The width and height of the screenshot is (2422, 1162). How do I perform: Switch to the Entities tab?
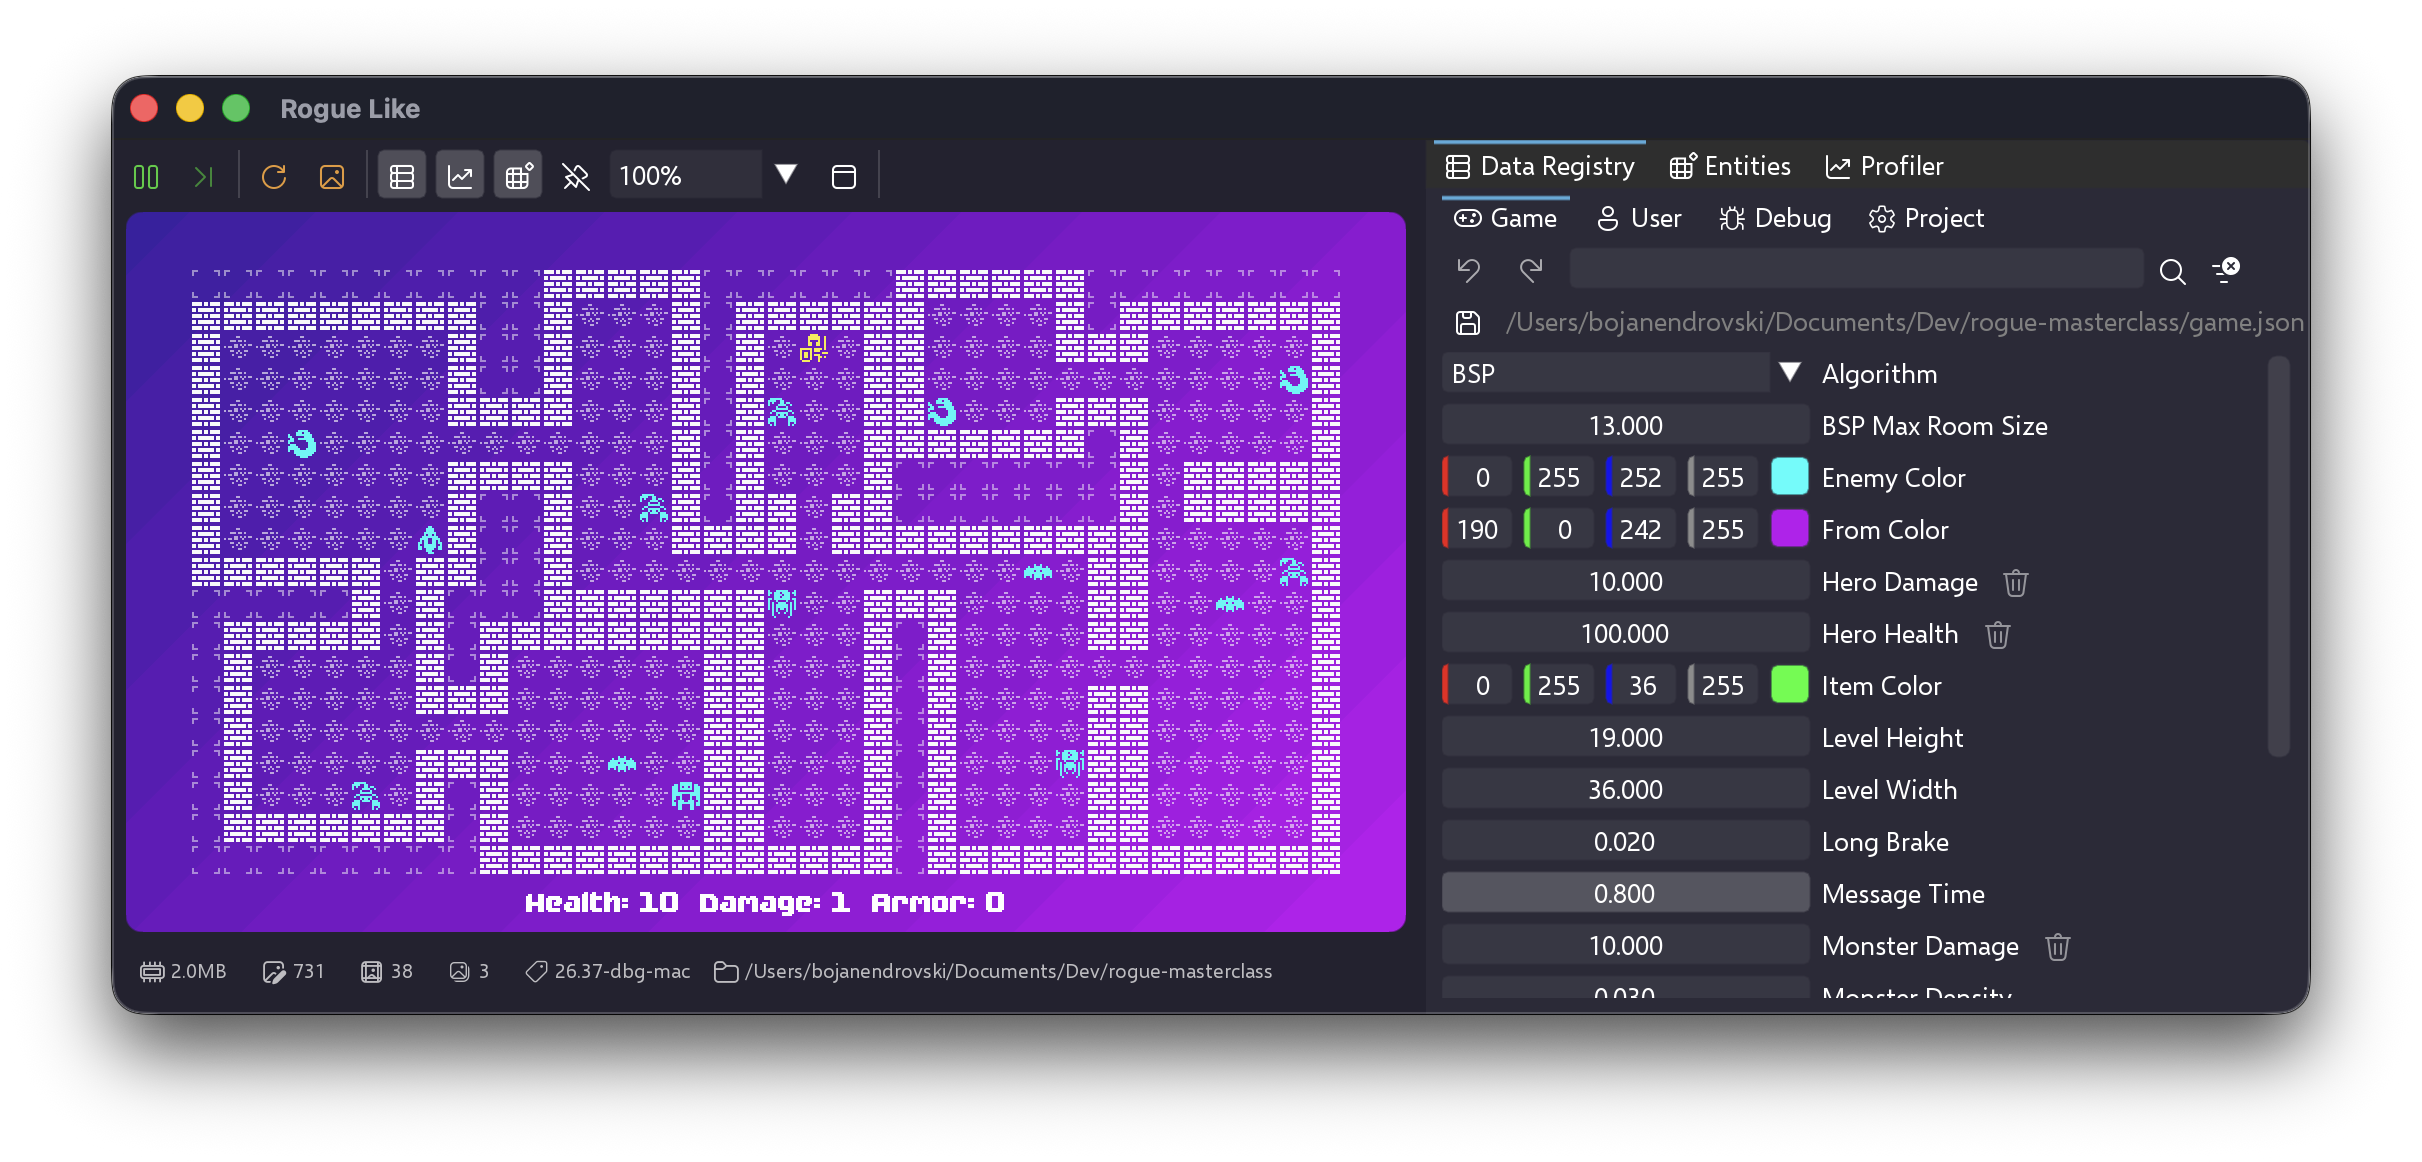1729,166
